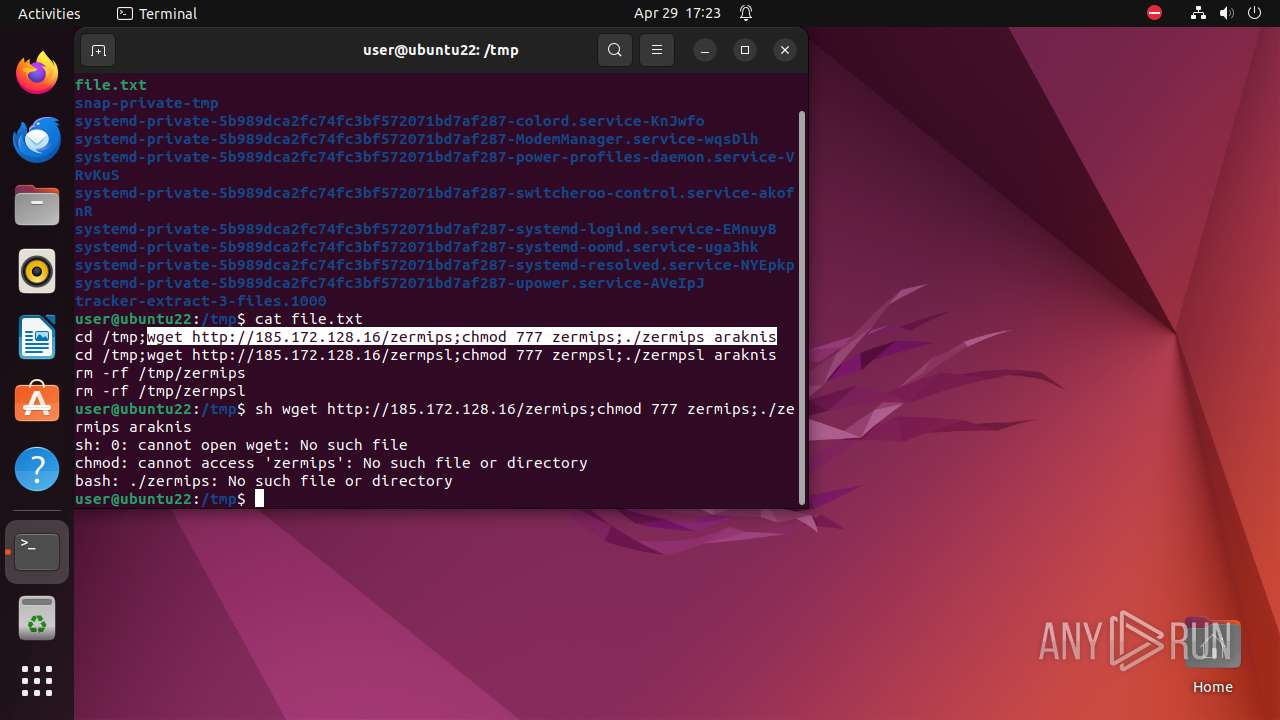Minimize the terminal window

point(704,50)
